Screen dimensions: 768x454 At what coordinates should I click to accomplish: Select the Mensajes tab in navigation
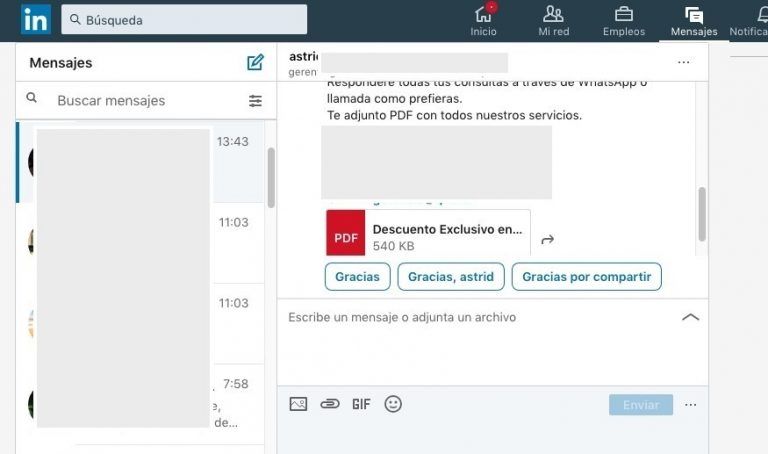point(694,21)
